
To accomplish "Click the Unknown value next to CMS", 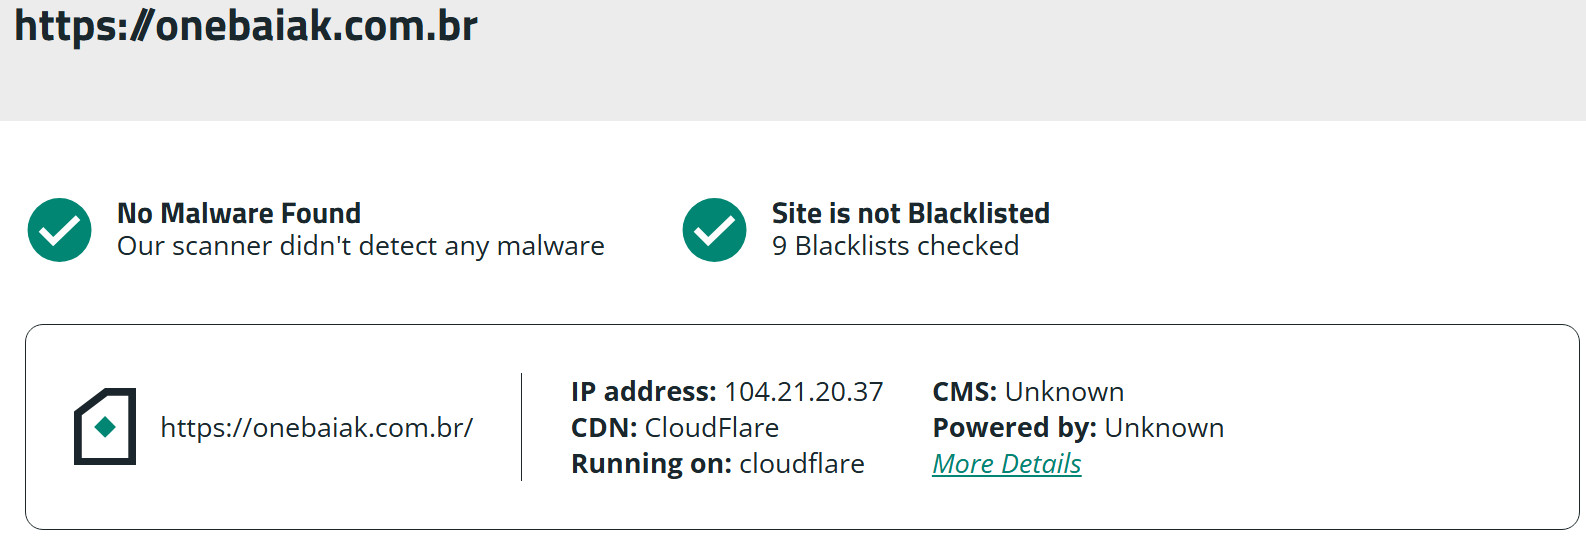I will pos(1064,392).
